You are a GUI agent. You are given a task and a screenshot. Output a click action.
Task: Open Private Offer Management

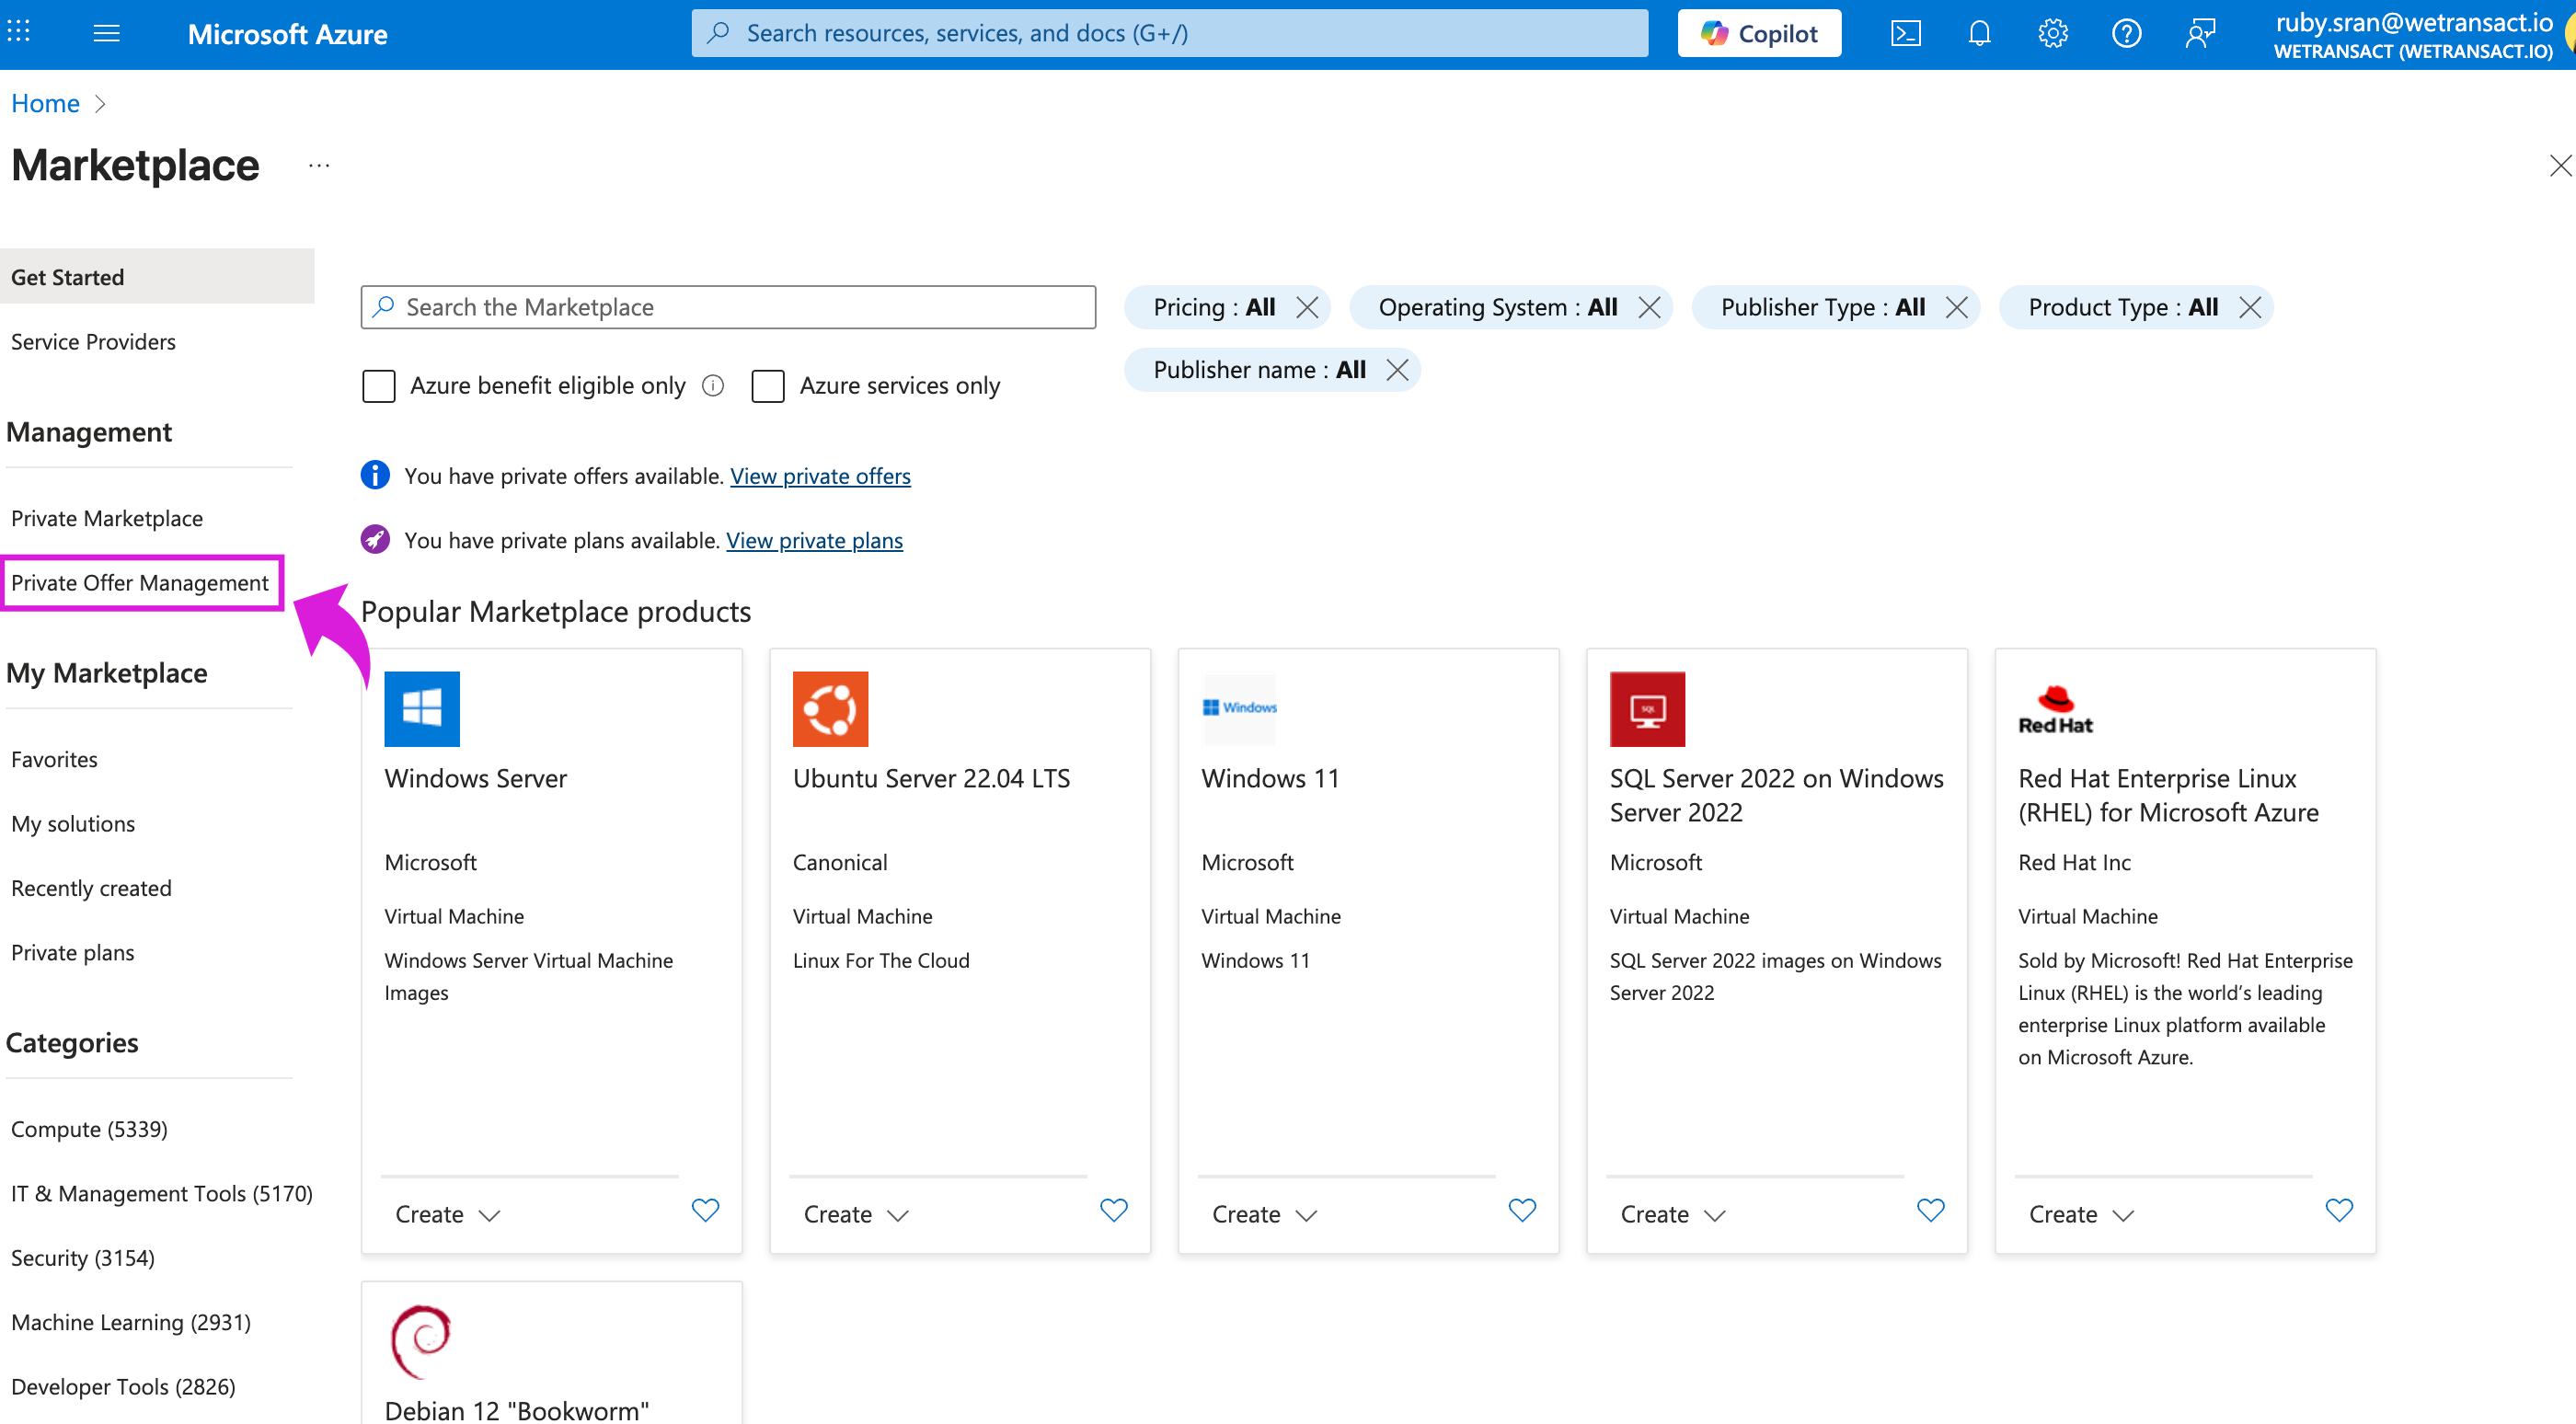140,582
